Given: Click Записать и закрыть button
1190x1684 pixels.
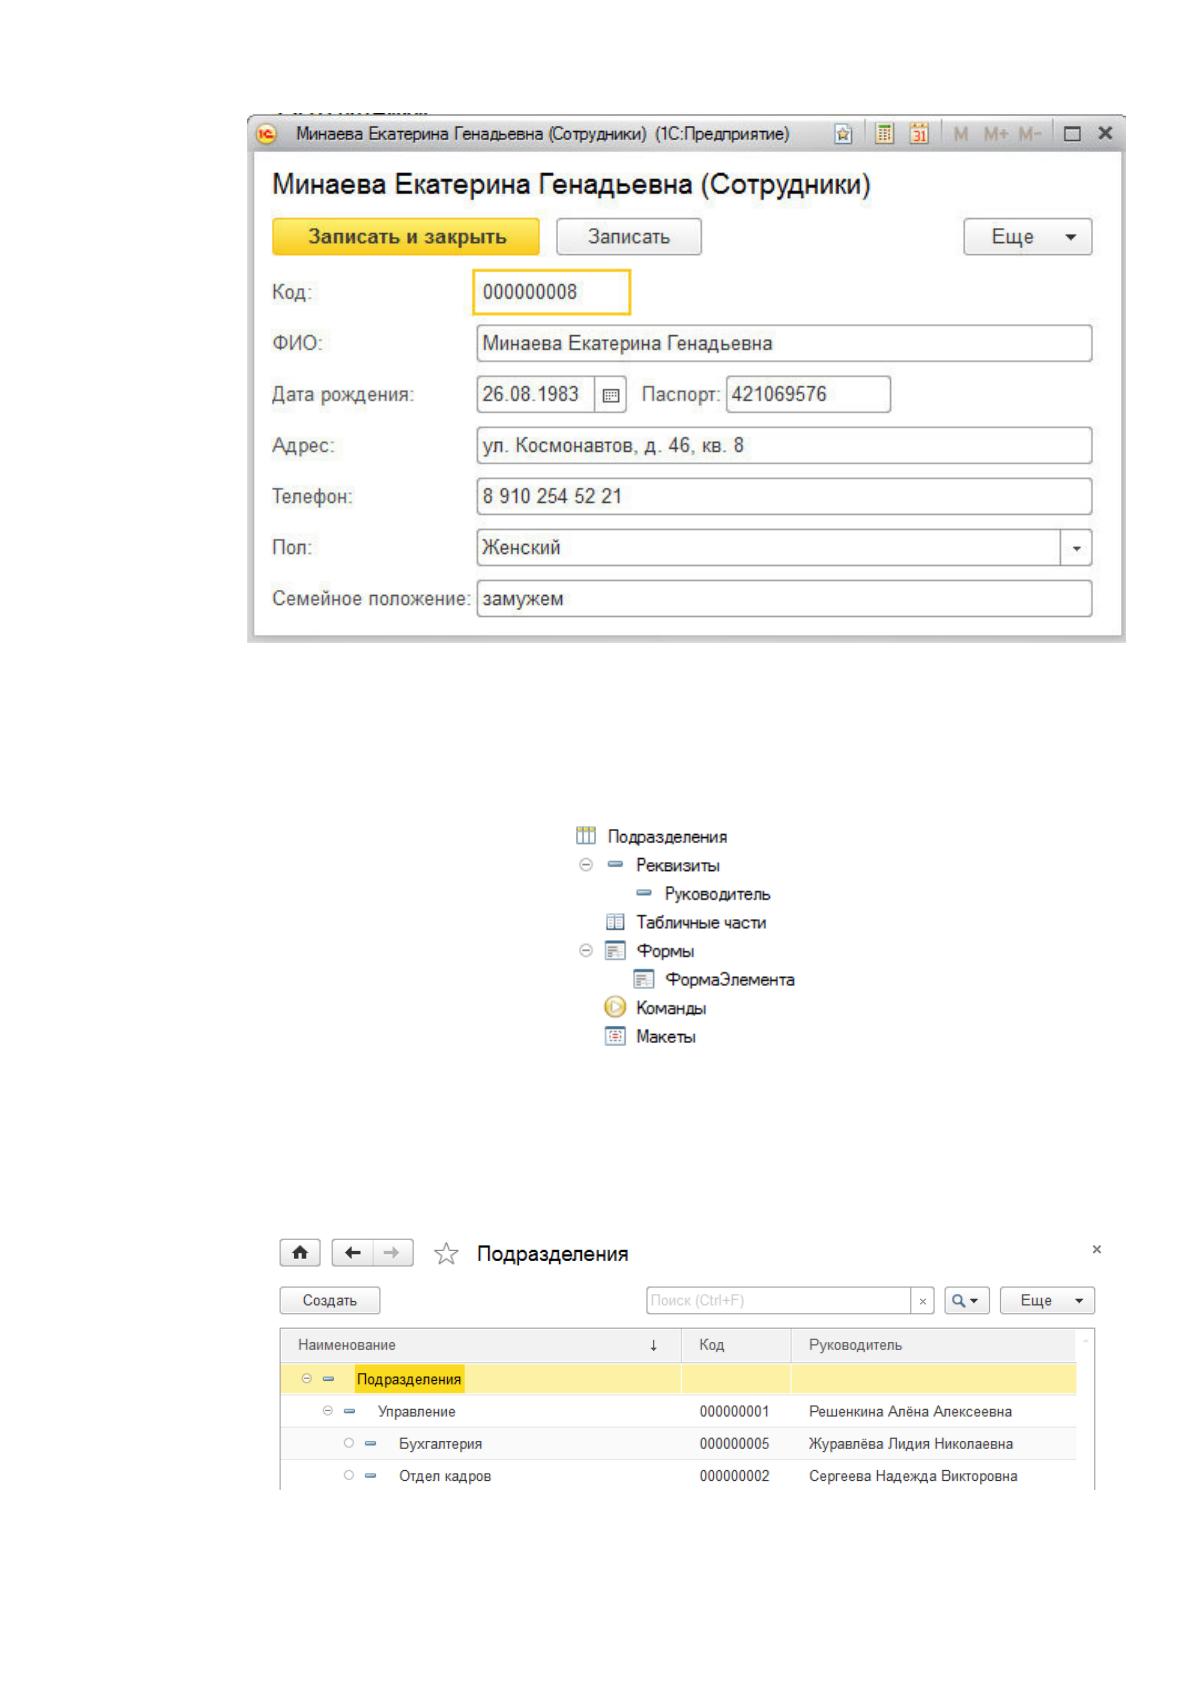Looking at the screenshot, I should pos(406,237).
